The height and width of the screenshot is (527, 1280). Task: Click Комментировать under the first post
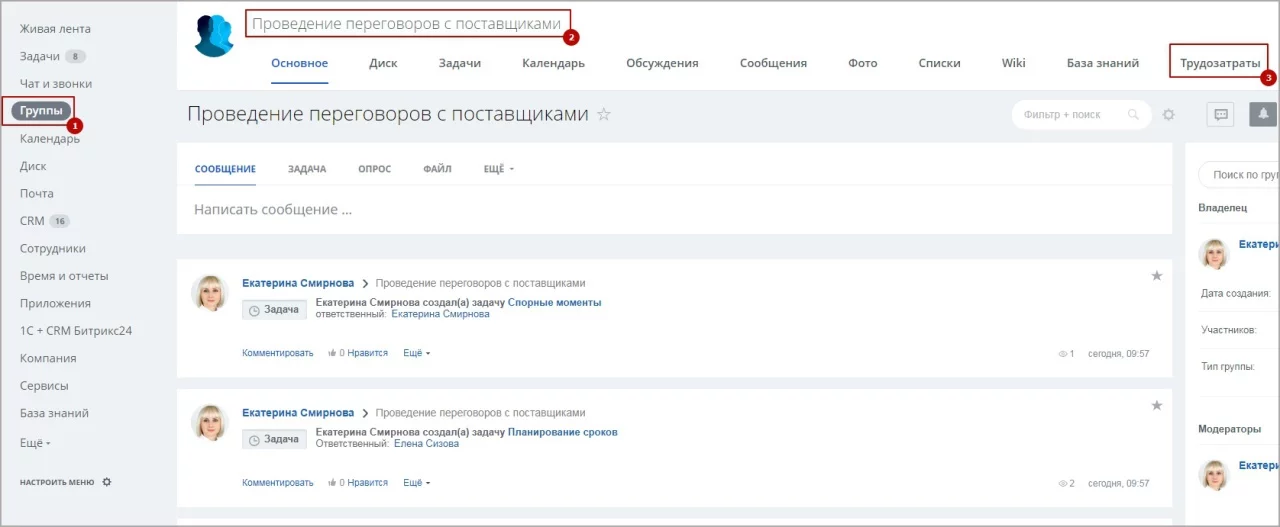pos(277,353)
